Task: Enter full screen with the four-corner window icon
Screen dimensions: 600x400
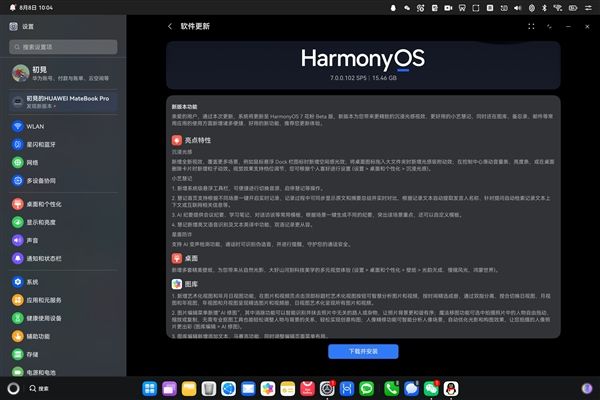Action: (x=531, y=26)
